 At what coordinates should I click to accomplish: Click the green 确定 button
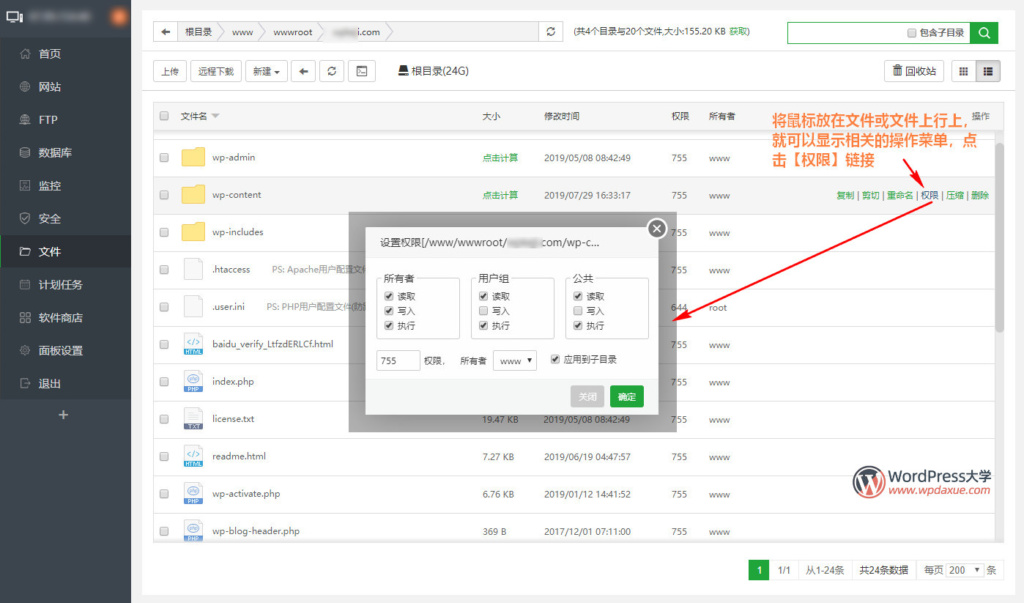627,397
